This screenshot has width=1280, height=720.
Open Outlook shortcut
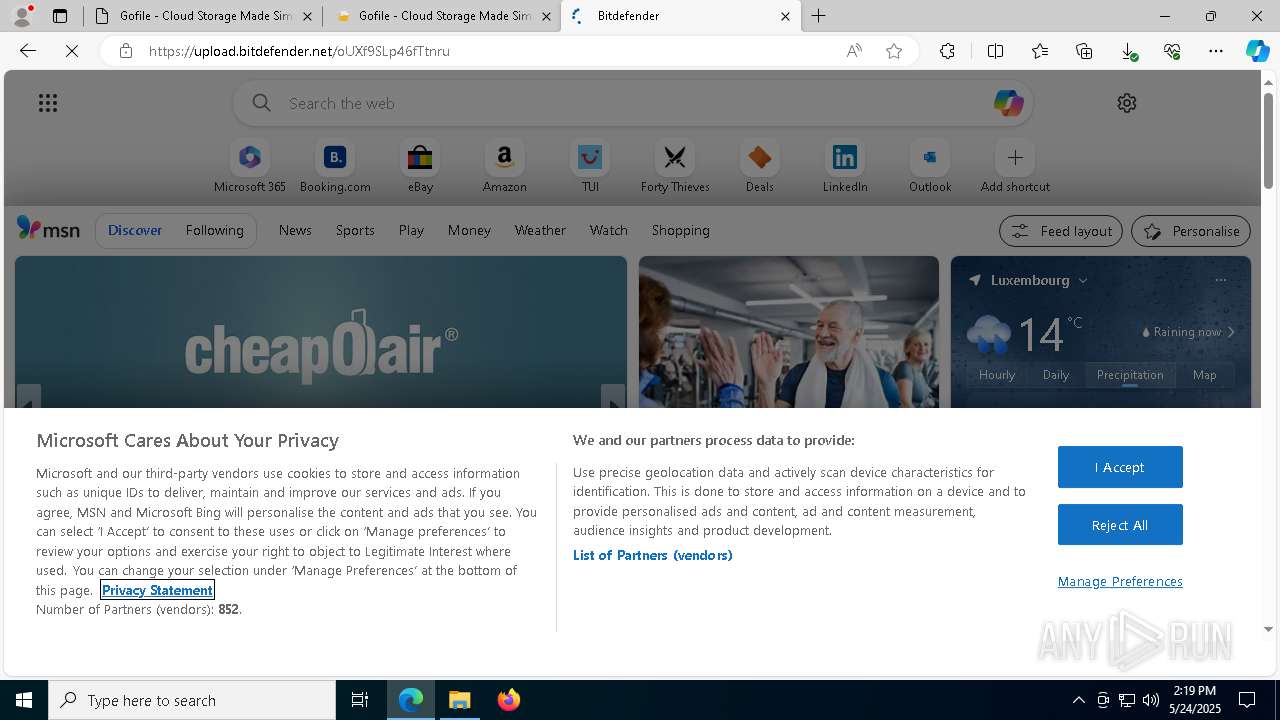click(x=930, y=166)
